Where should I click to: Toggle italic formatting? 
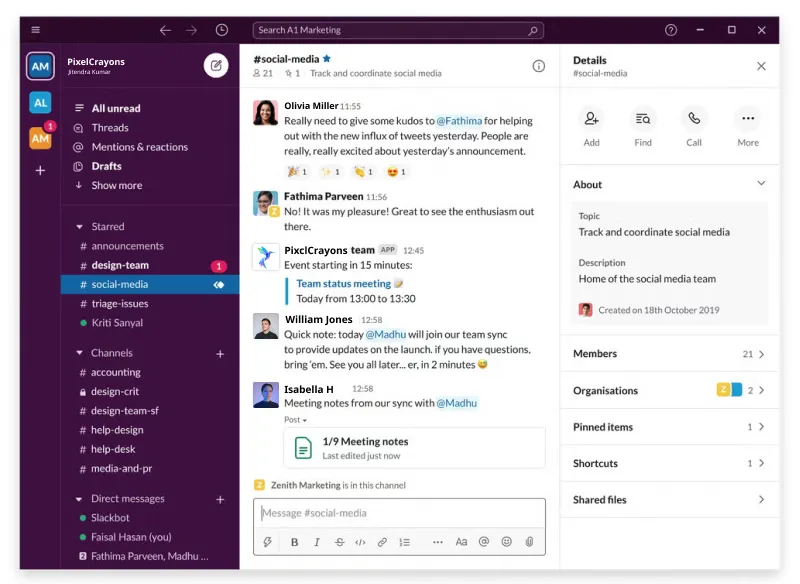pos(317,542)
